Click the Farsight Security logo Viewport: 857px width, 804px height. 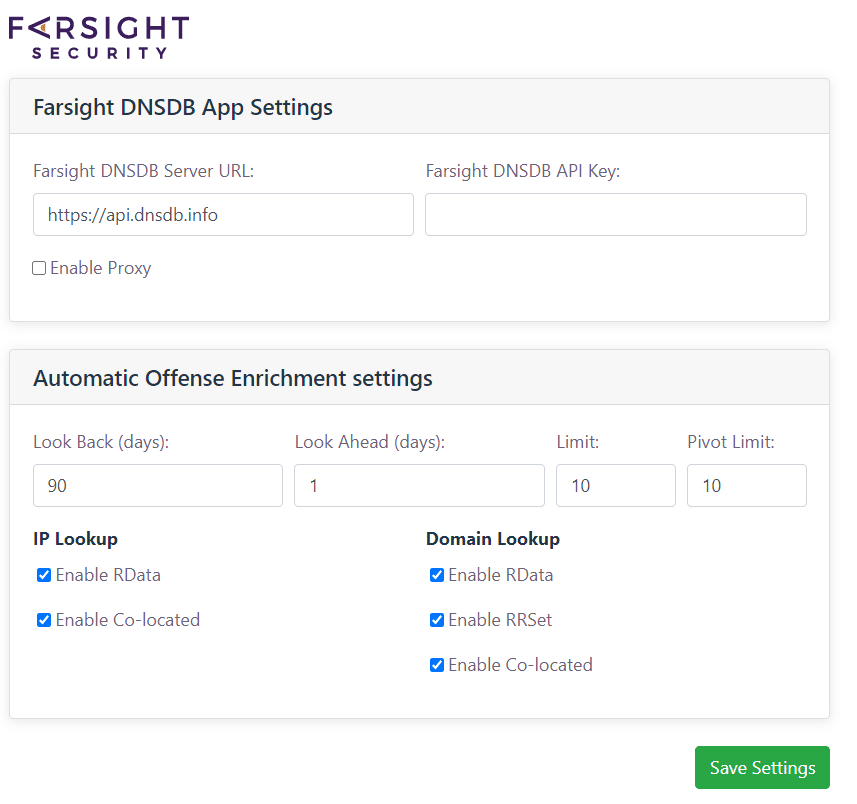(99, 37)
